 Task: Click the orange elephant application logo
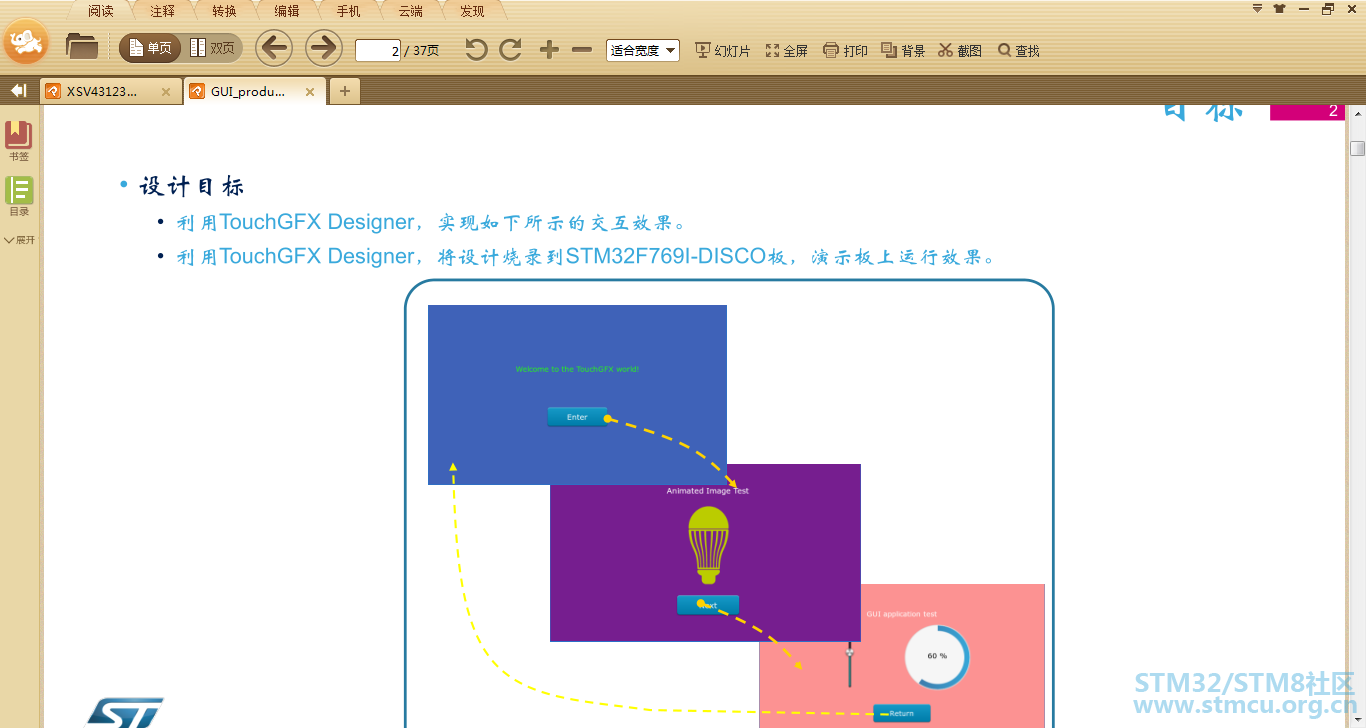click(x=26, y=42)
